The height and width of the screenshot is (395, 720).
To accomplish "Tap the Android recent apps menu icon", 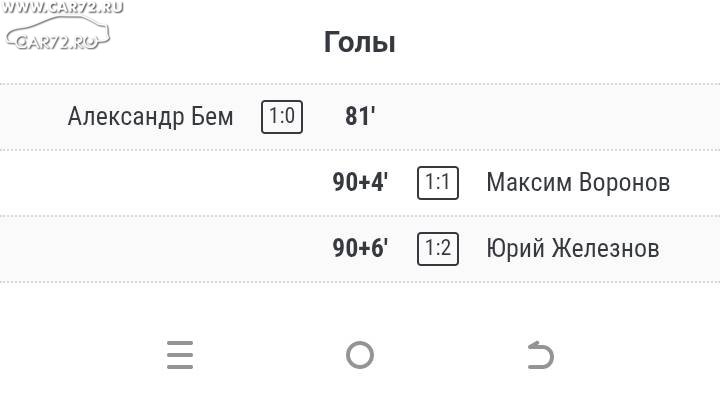I will tap(180, 355).
